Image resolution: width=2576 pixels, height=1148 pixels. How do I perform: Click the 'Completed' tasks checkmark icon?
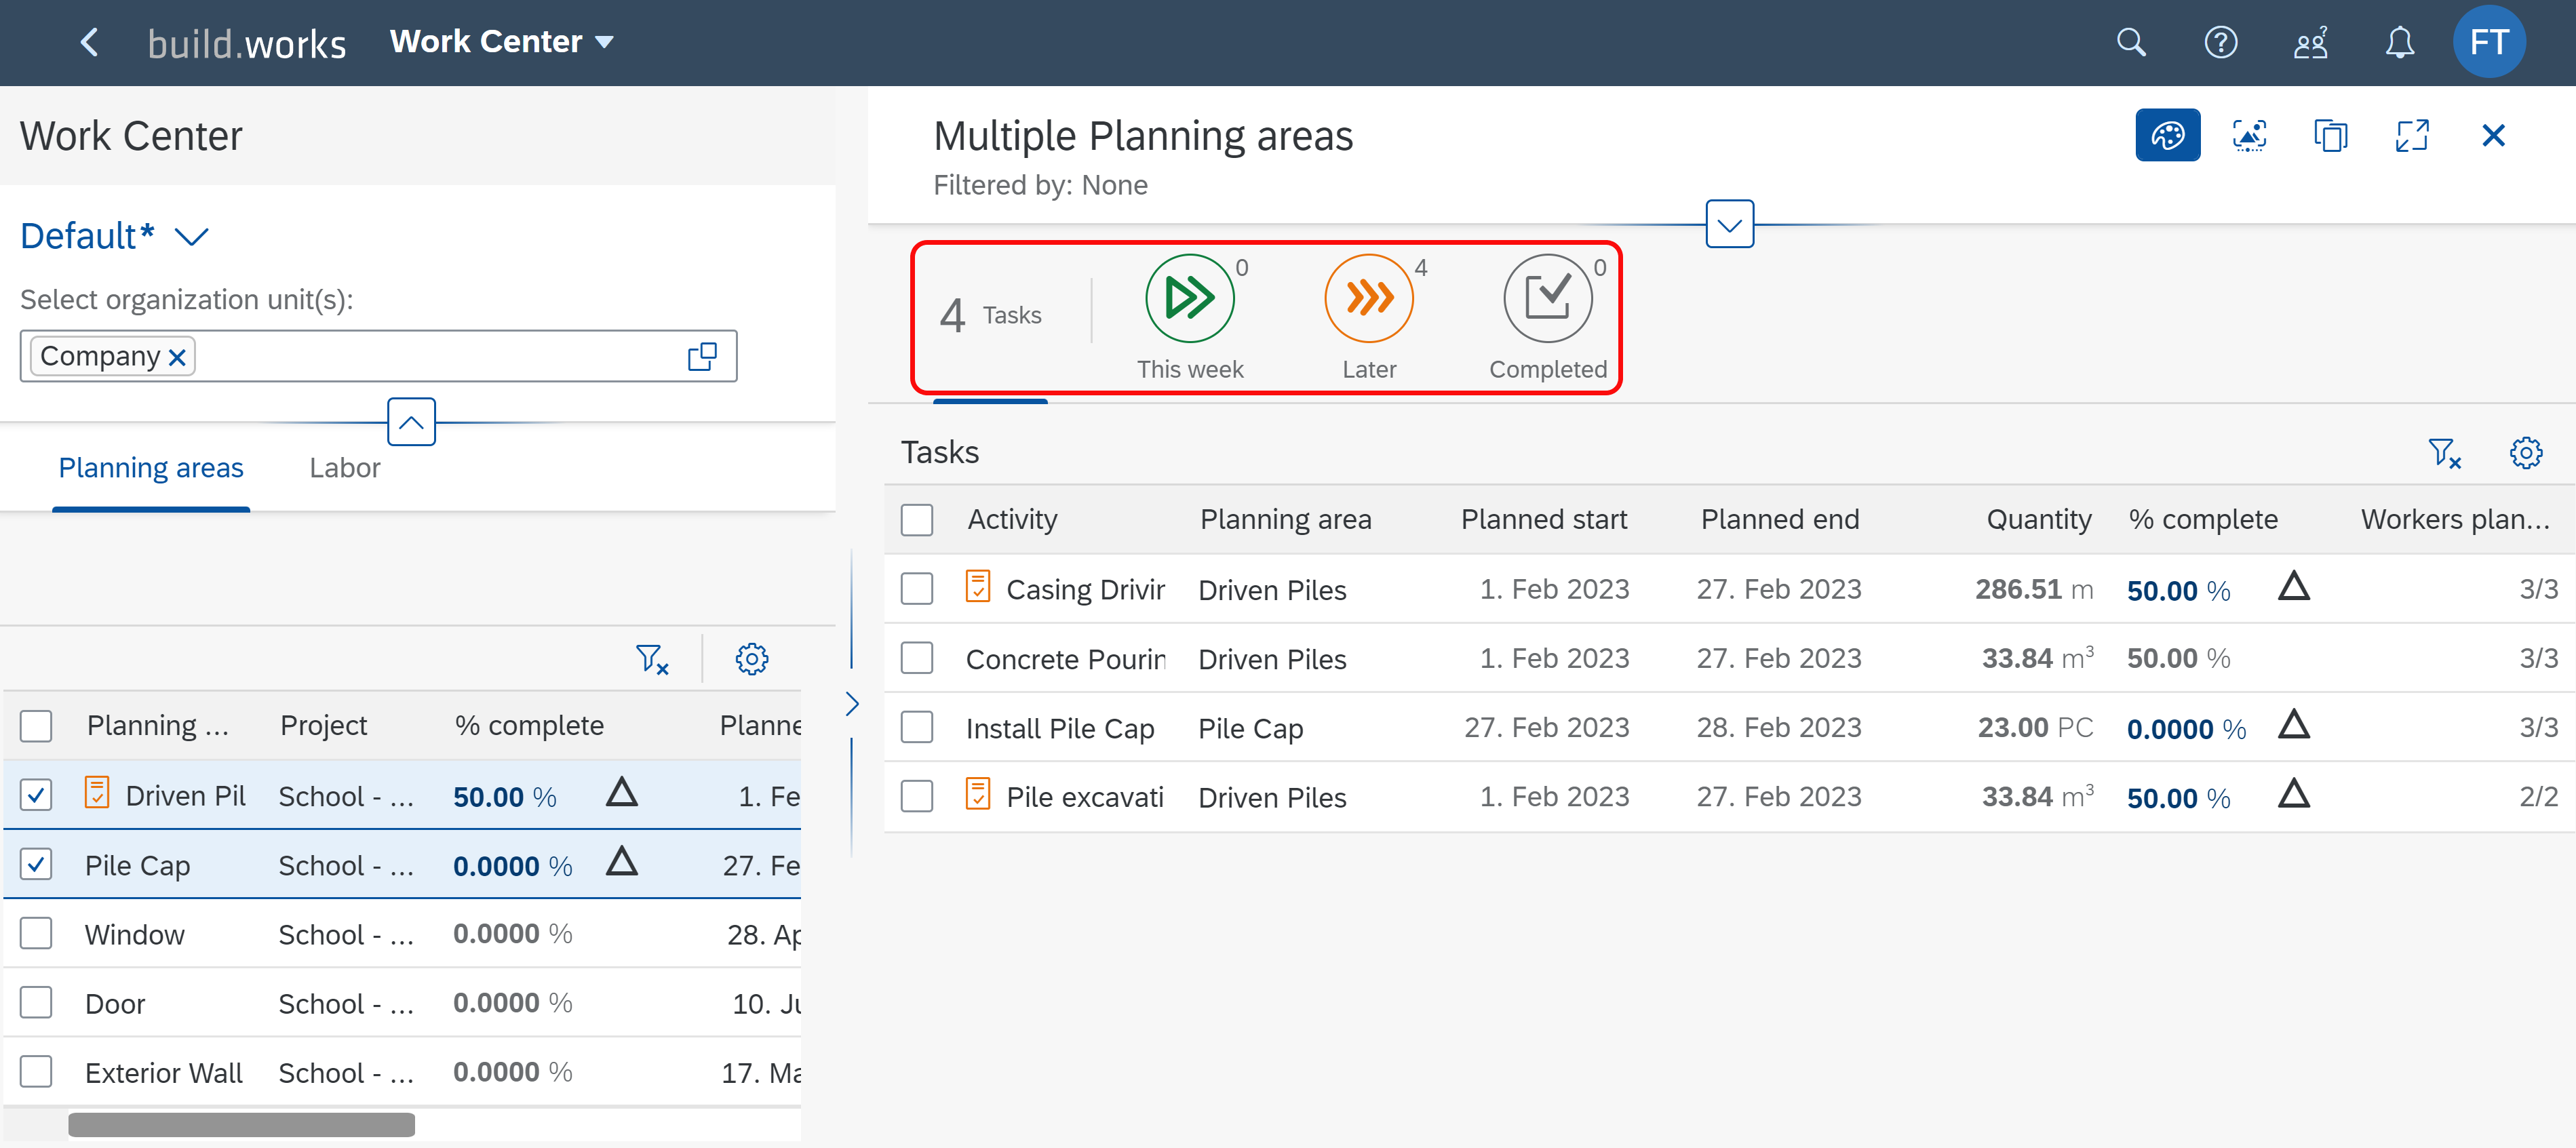[1547, 298]
